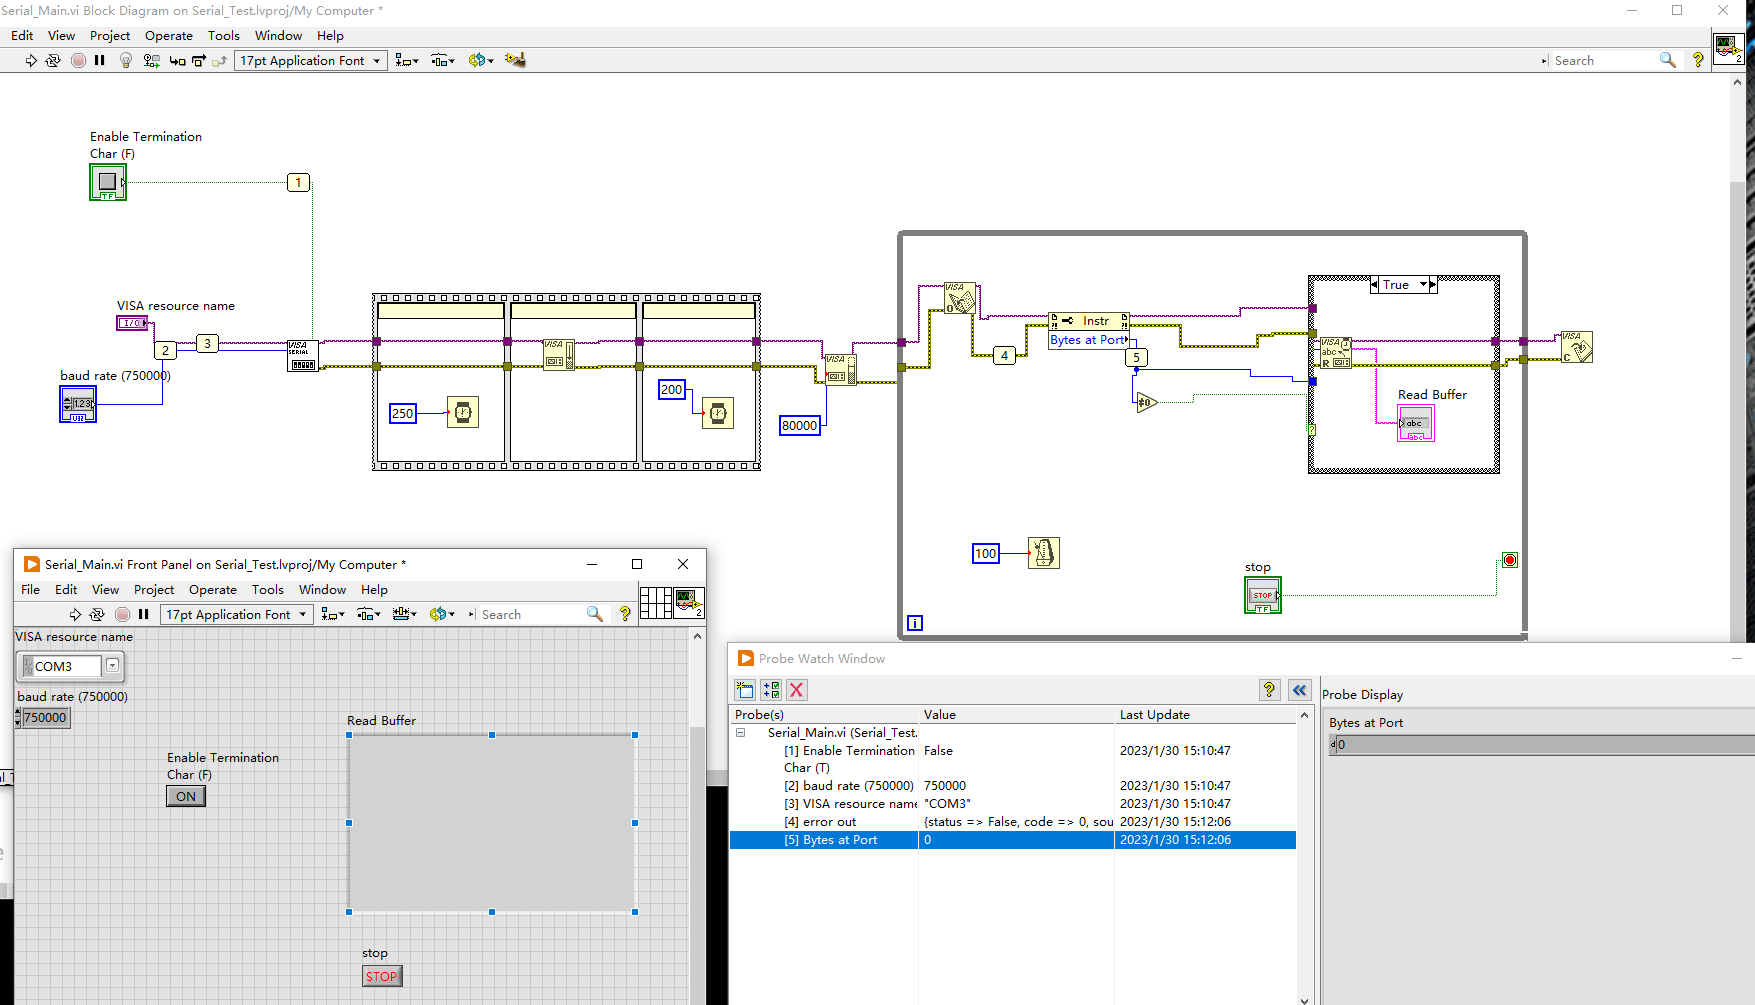Collapse the Serial_Main.vi probe tree
Screen dimensions: 1755x1005
click(741, 732)
